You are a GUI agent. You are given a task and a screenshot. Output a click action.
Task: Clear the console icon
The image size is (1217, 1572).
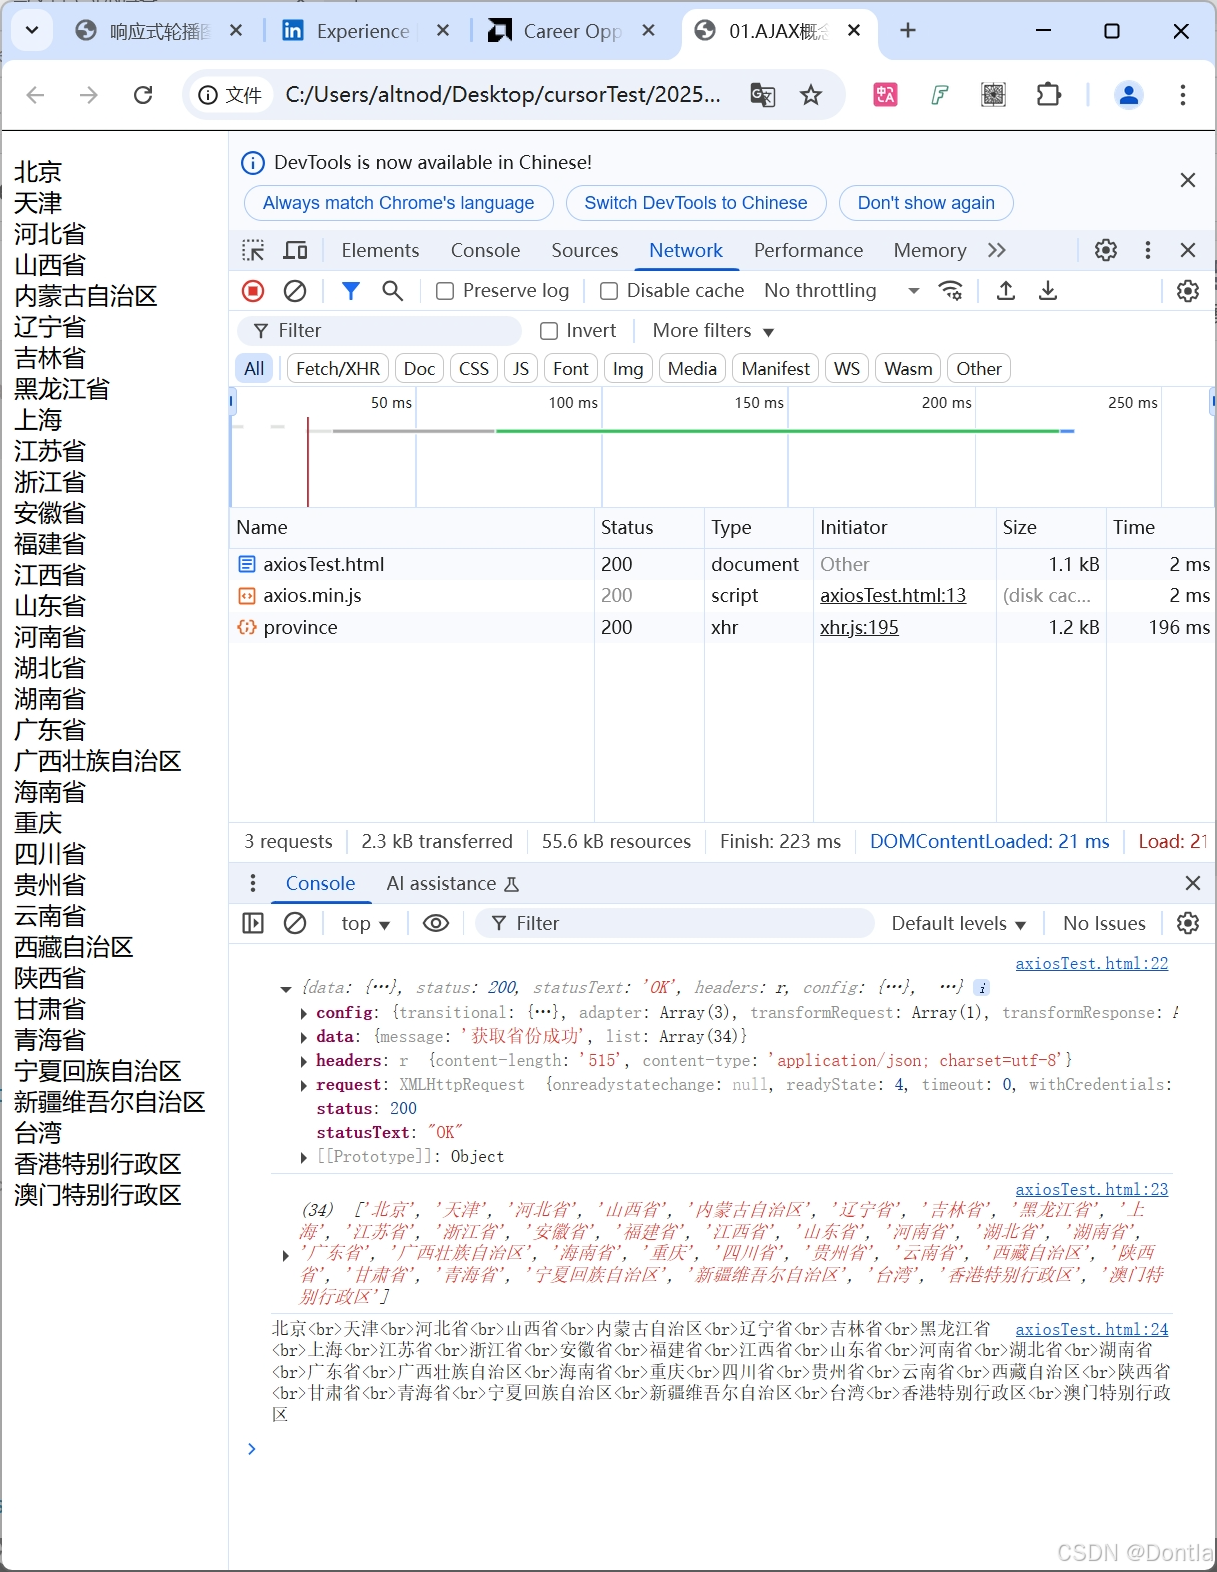coord(295,923)
